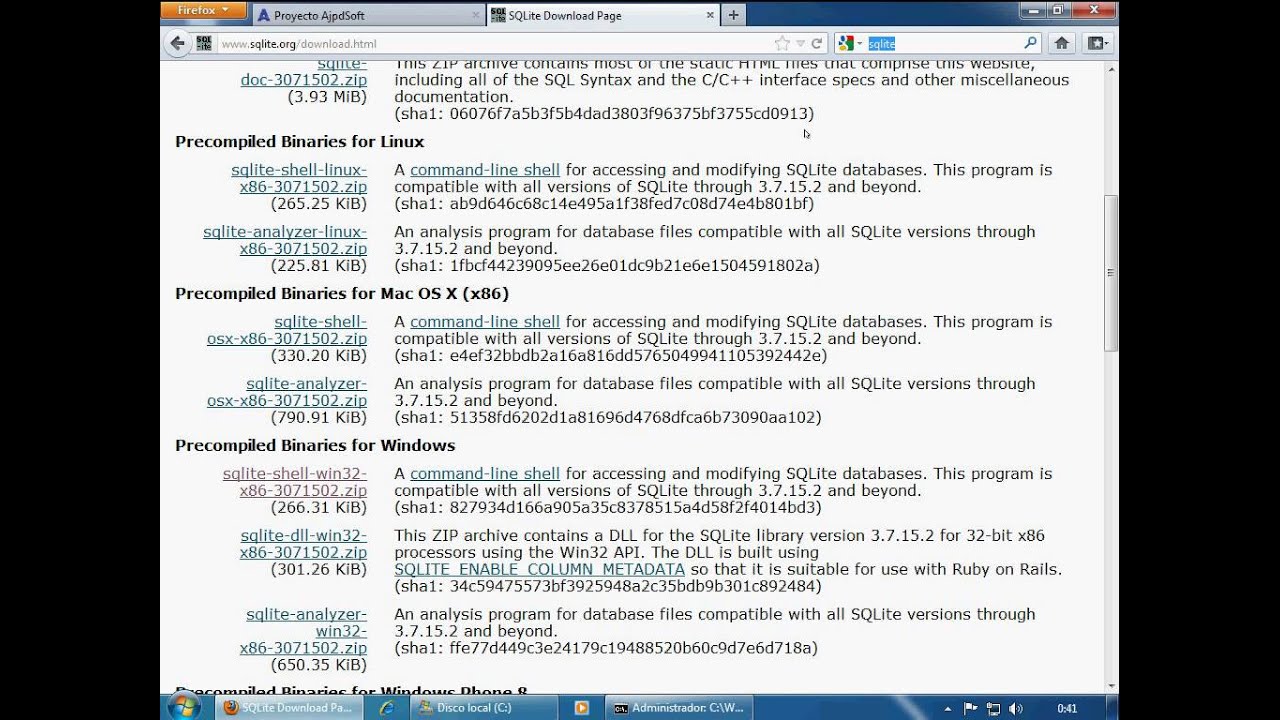Download sqlite-doc-3071502.zip

304,71
